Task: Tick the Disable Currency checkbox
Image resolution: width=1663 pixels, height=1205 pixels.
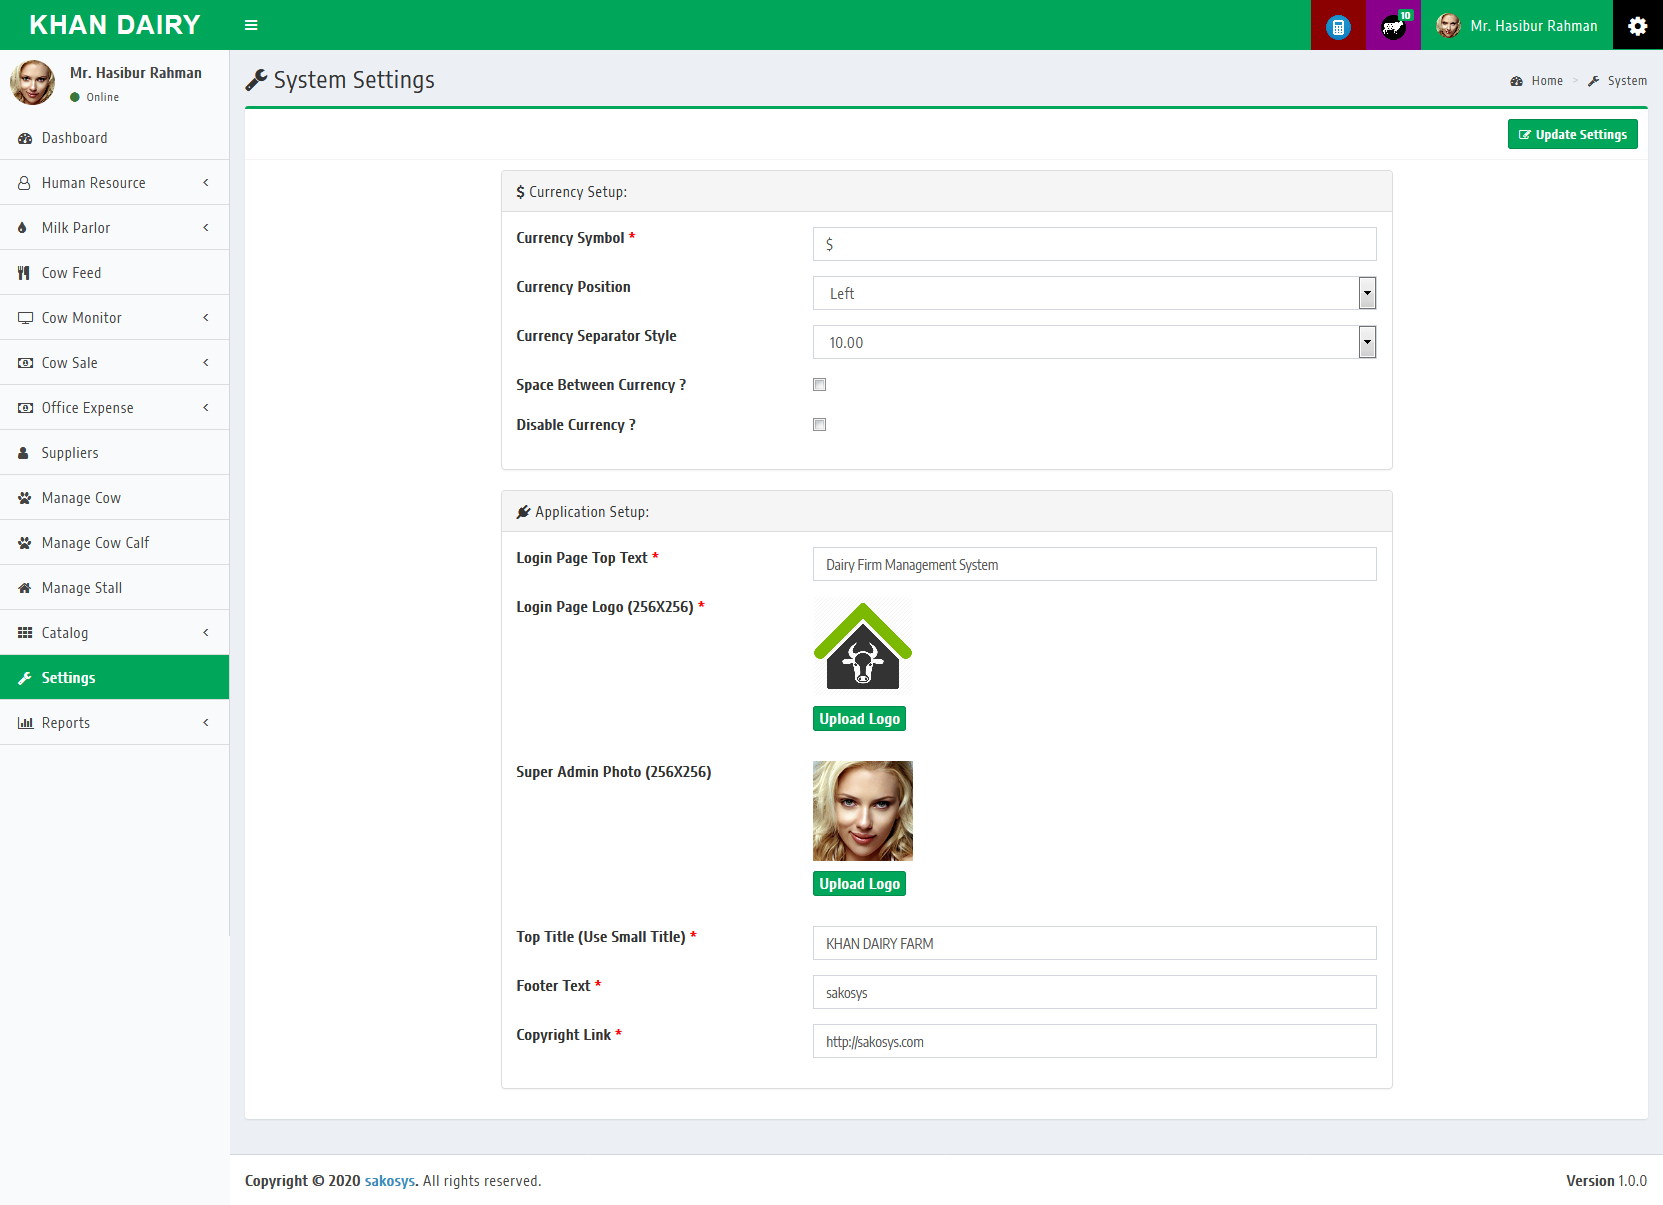Action: pyautogui.click(x=819, y=425)
